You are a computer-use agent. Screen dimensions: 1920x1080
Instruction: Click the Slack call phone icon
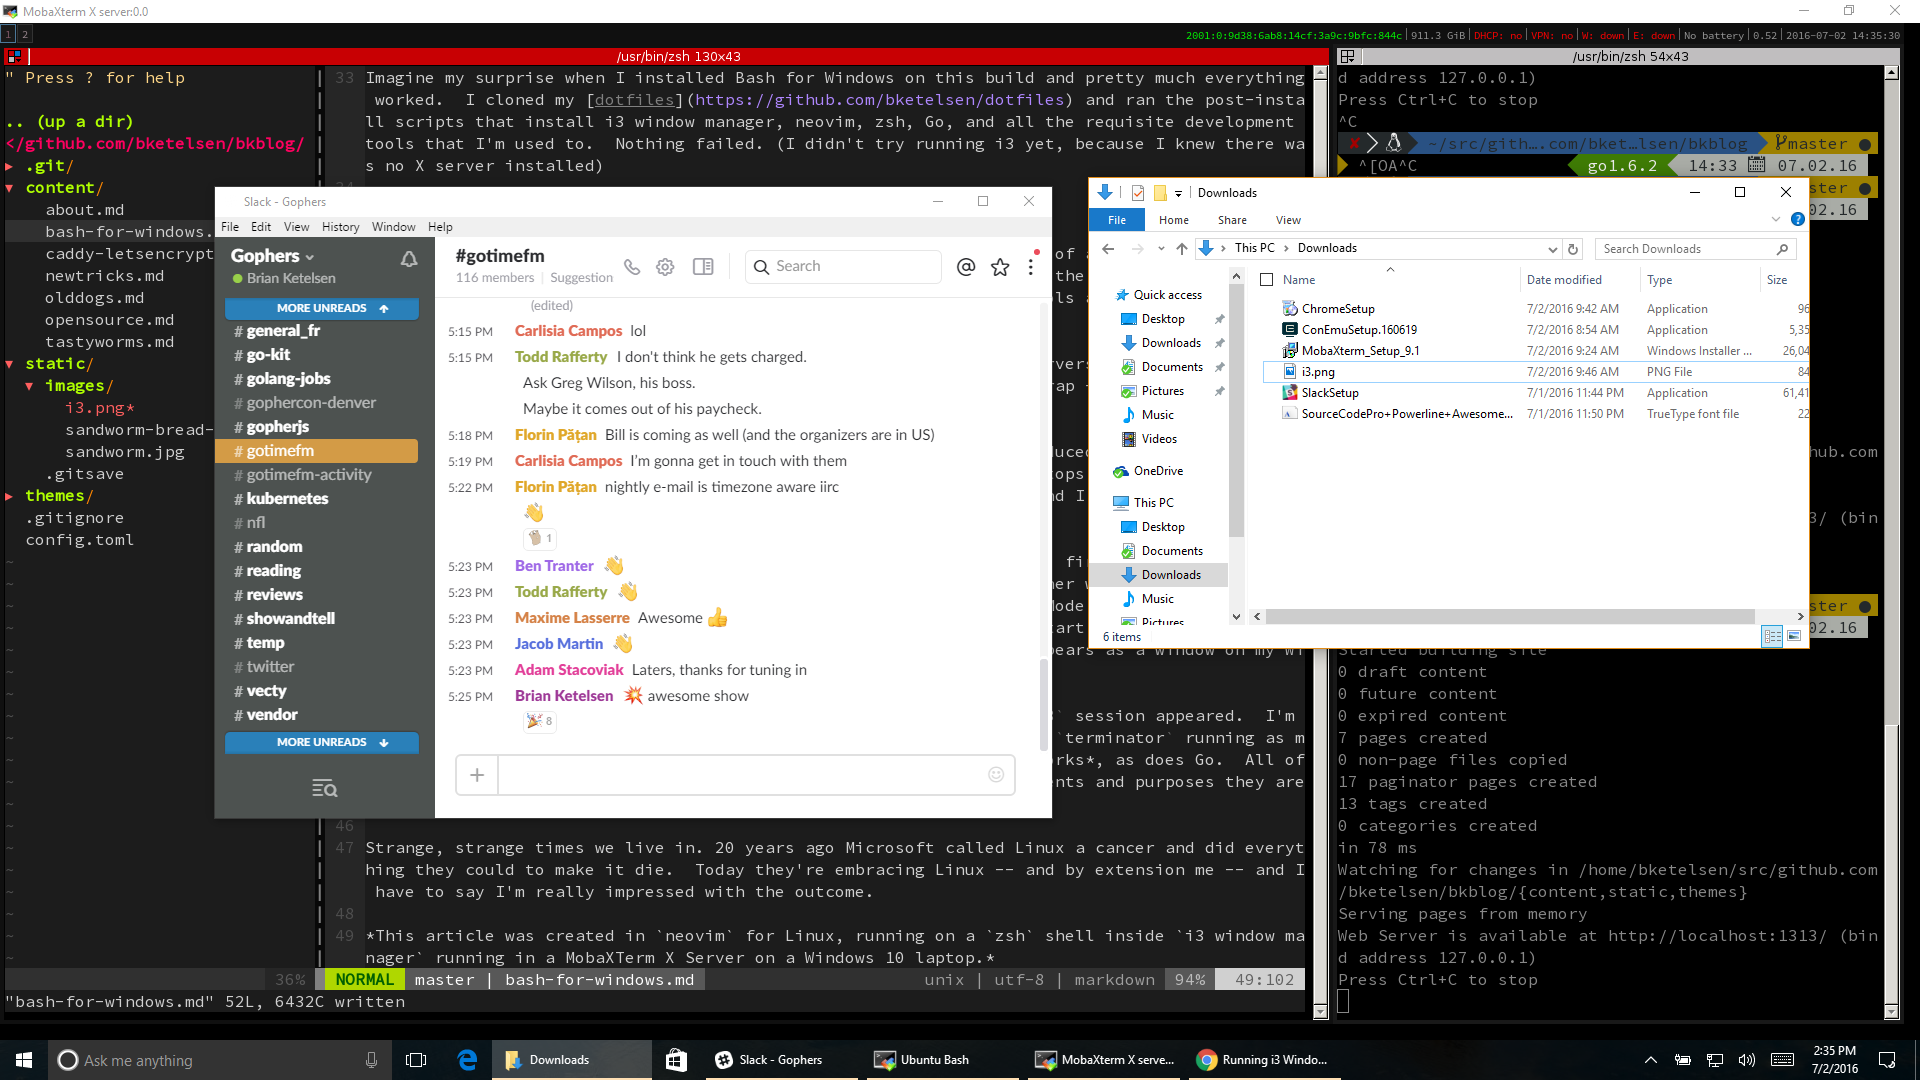pyautogui.click(x=632, y=267)
